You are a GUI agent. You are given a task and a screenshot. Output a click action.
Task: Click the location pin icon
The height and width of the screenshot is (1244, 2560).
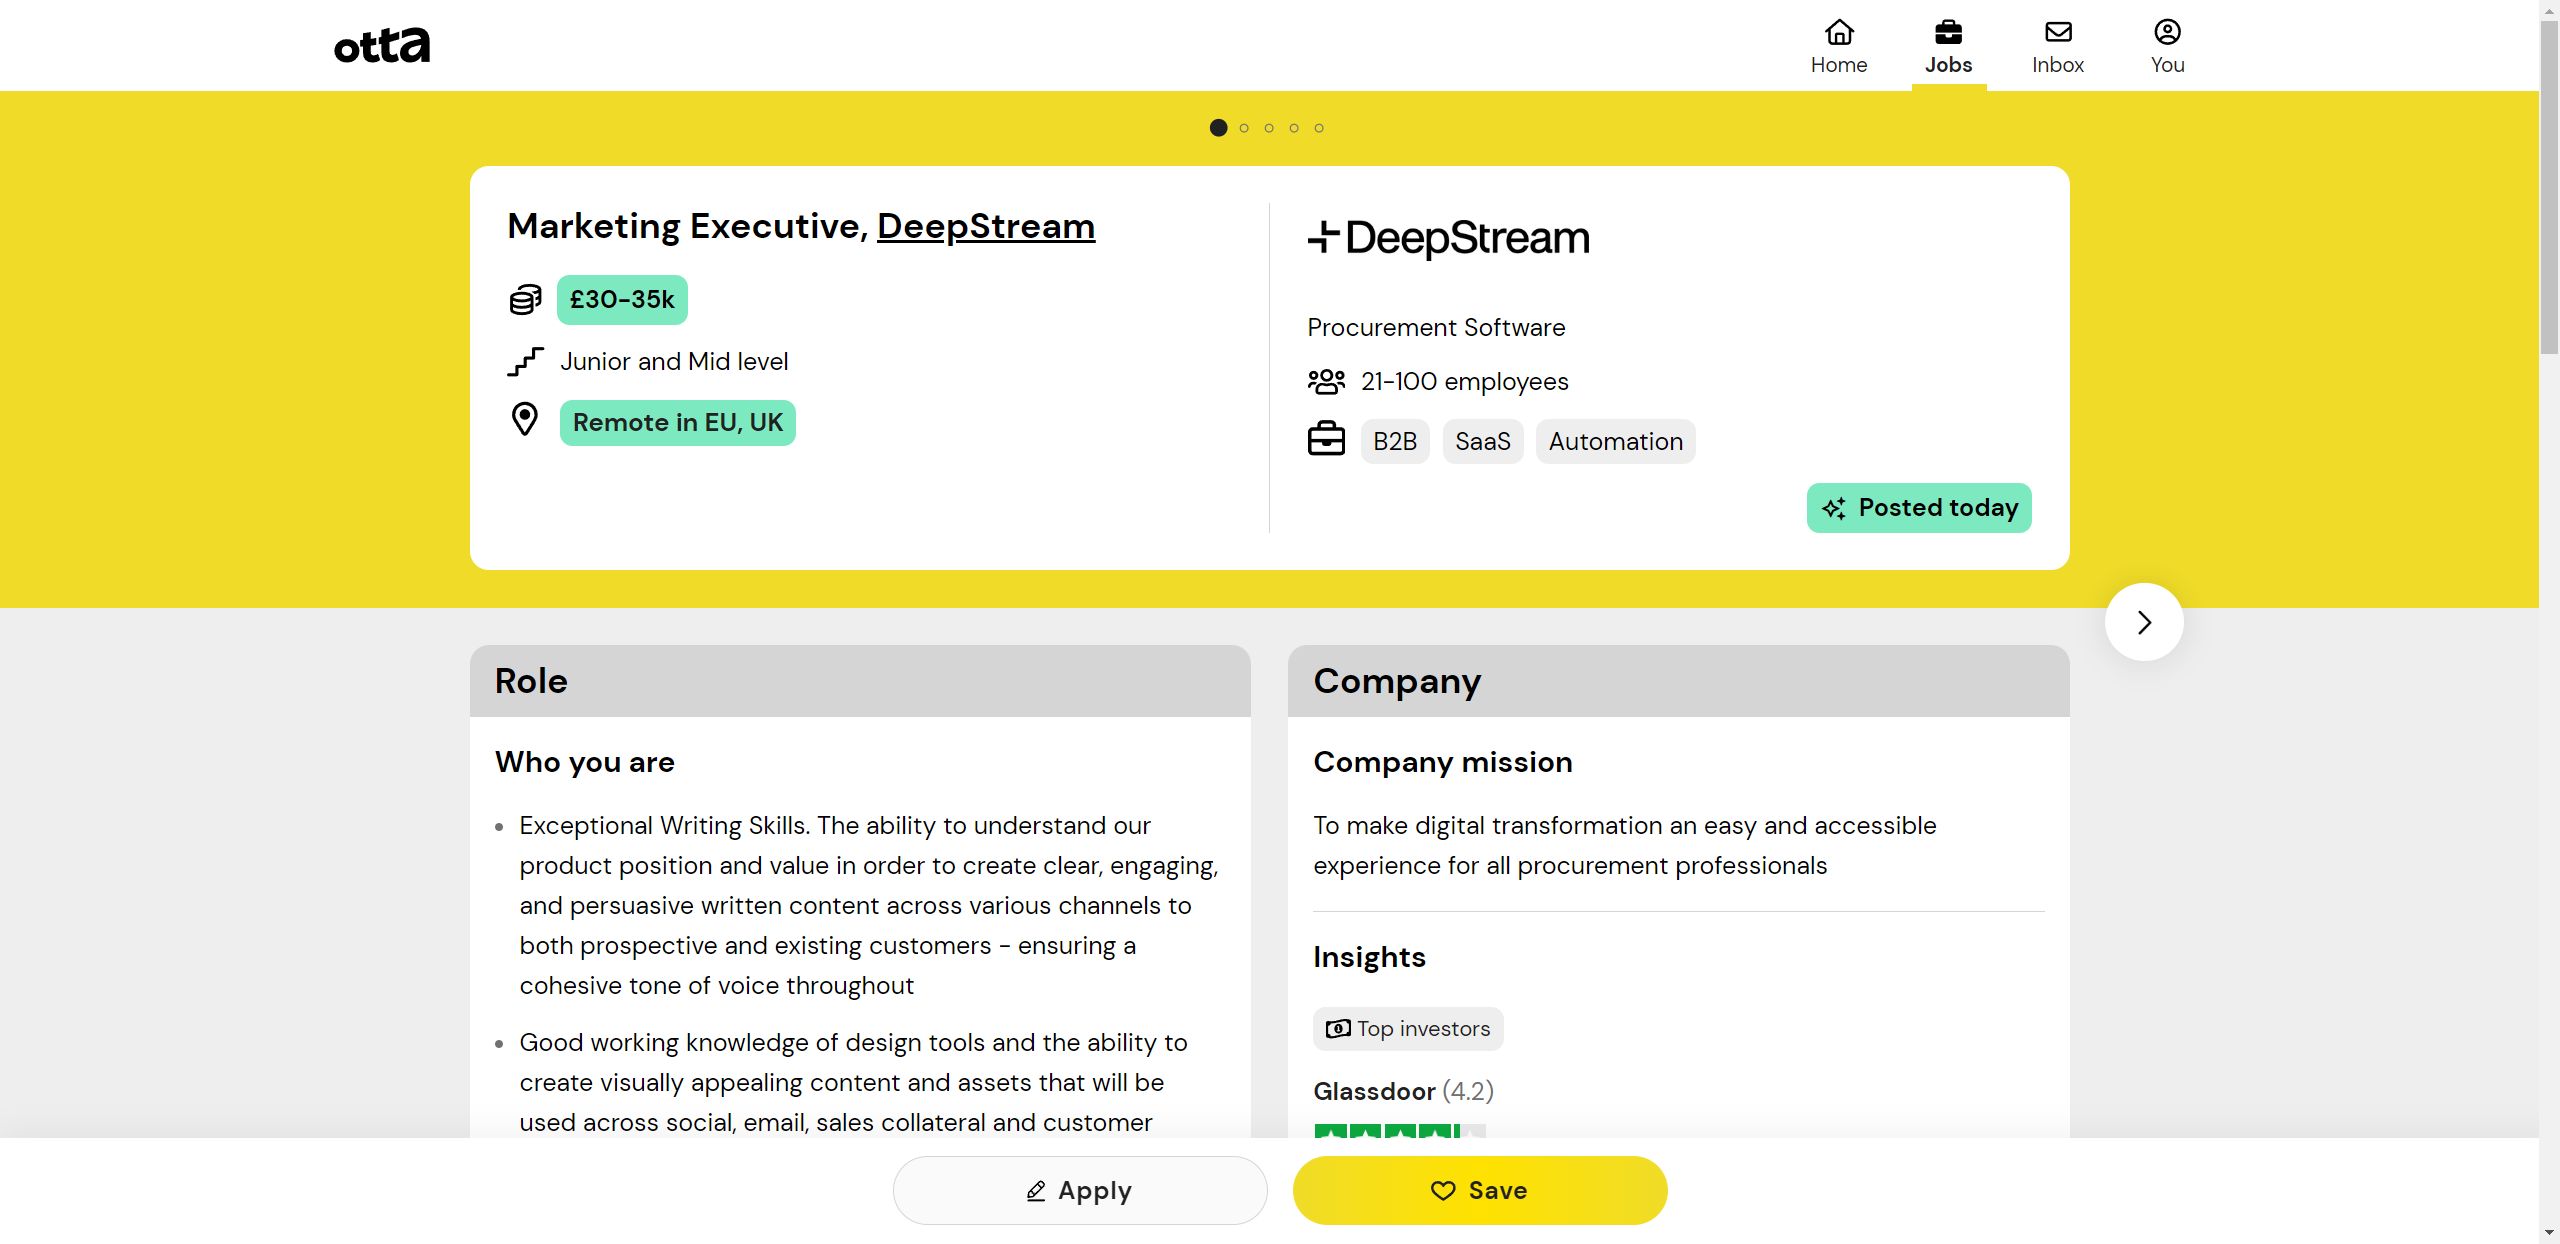(524, 420)
